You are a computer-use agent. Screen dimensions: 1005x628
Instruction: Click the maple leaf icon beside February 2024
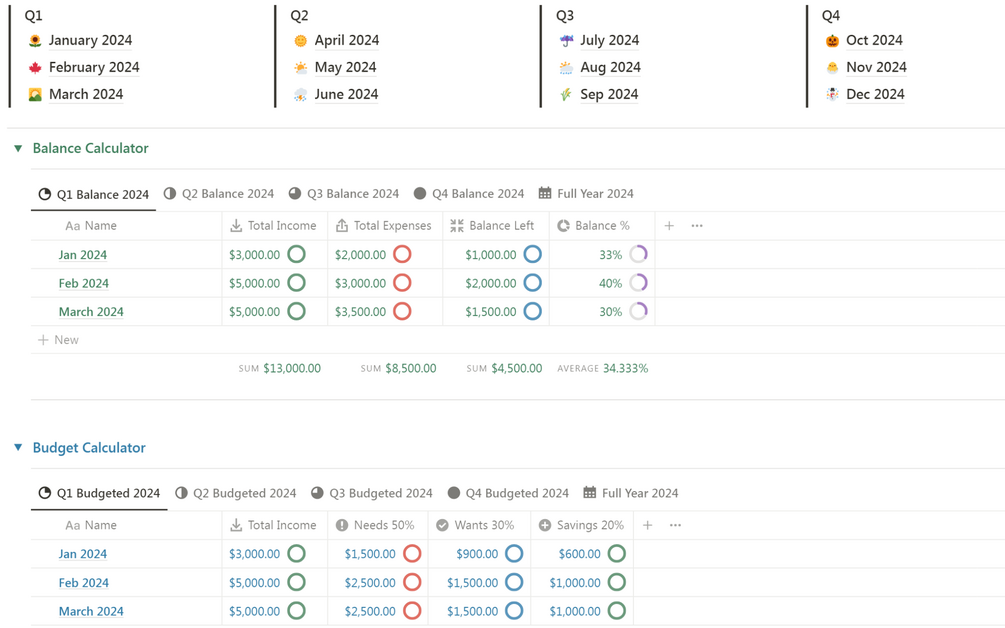pyautogui.click(x=35, y=68)
